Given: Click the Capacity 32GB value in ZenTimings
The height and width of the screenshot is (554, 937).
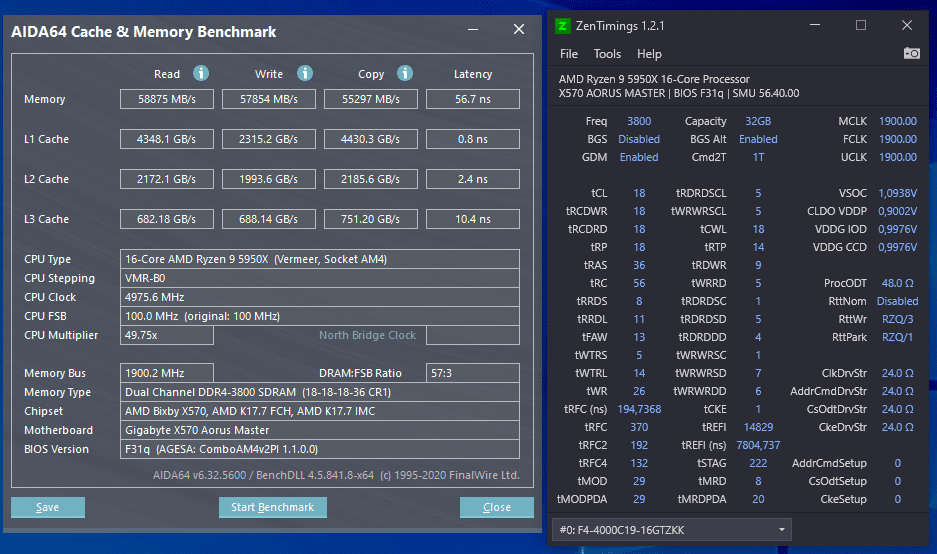Looking at the screenshot, I should 758,121.
